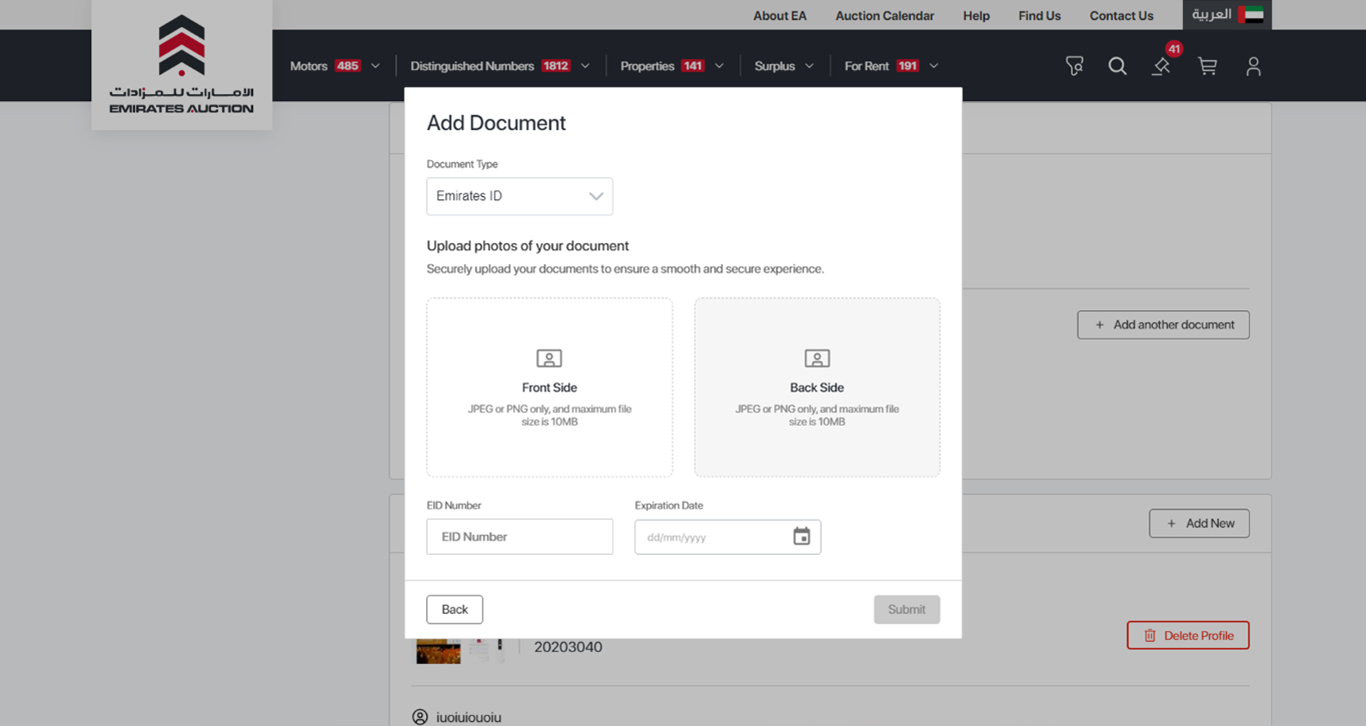Click Add another document button
1366x726 pixels.
tap(1163, 325)
